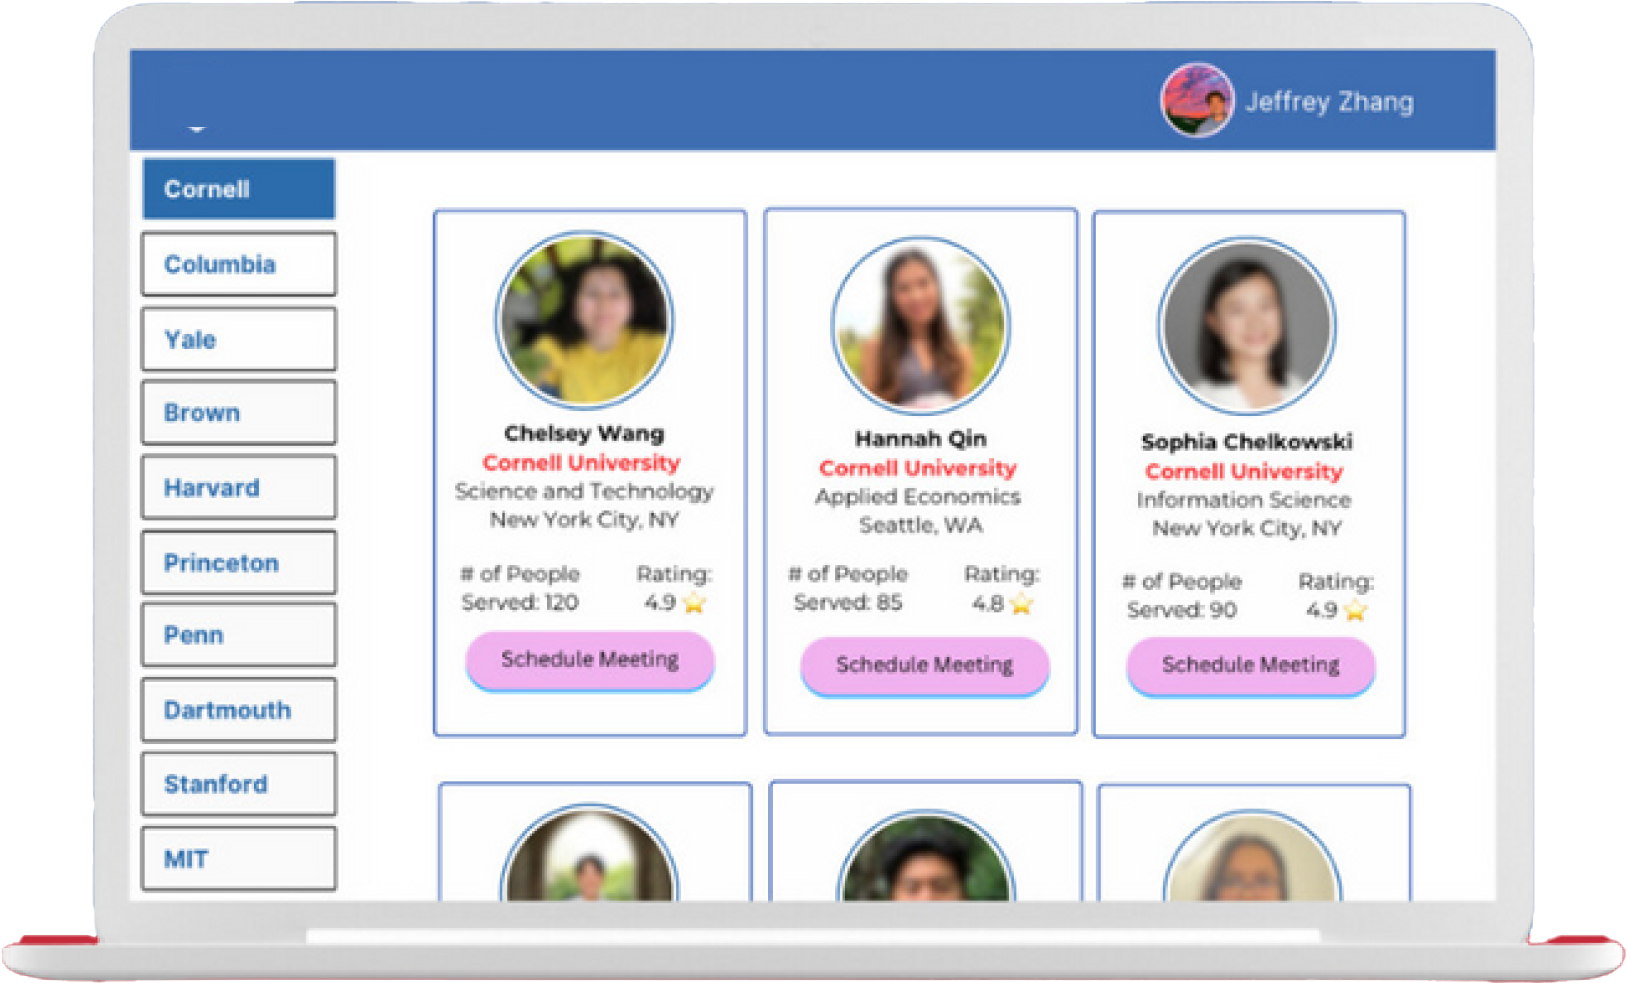View Sophia Chelkowski's profile photo
Image resolution: width=1627 pixels, height=983 pixels.
click(1246, 326)
